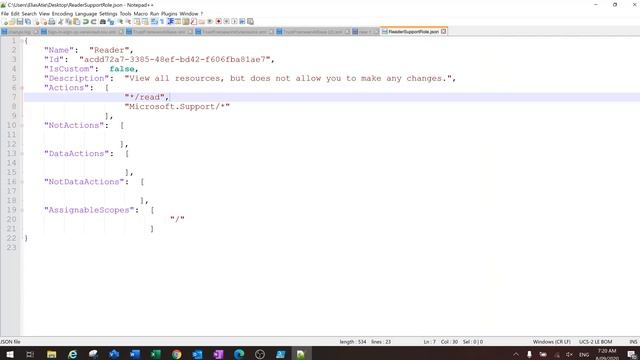640x360 pixels.
Task: Click the Print toolbar icon
Action: [x=52, y=22]
